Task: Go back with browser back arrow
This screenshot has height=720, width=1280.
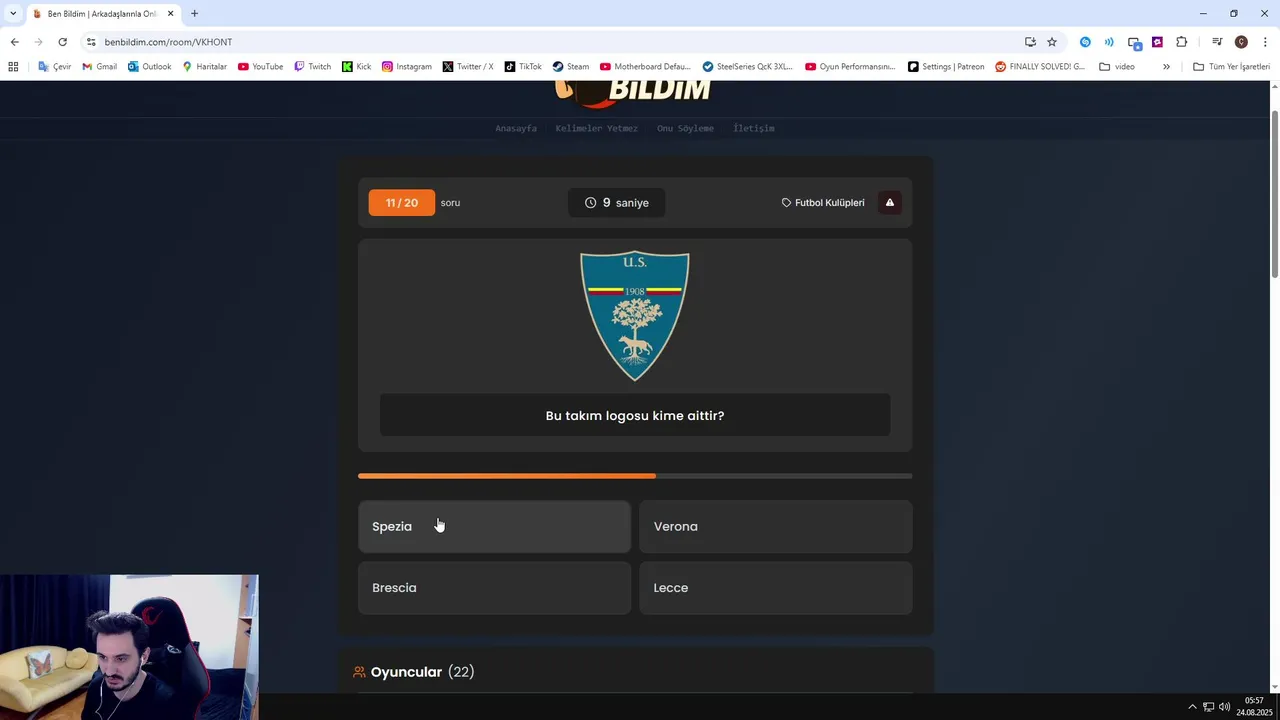Action: point(14,42)
